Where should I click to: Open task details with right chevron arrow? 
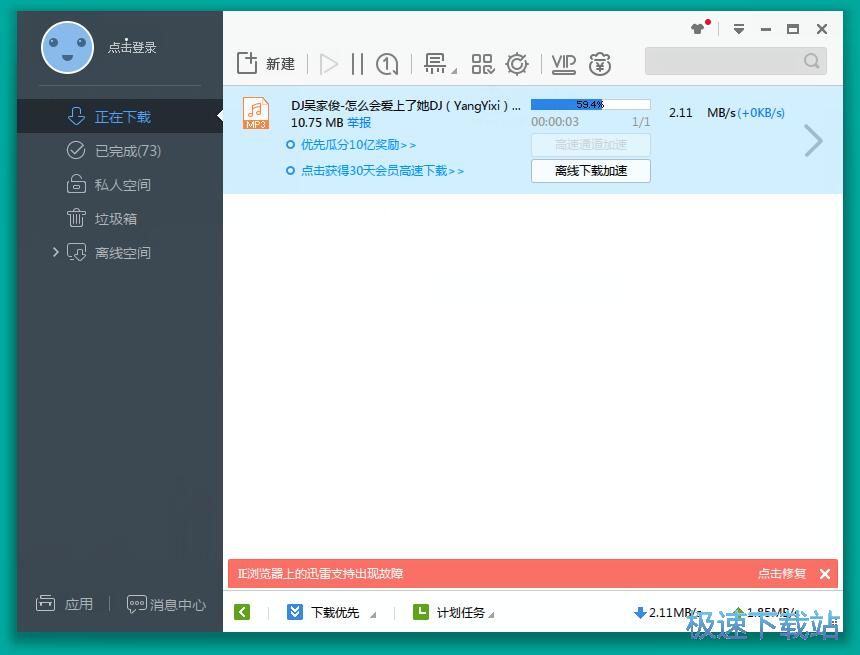click(813, 140)
